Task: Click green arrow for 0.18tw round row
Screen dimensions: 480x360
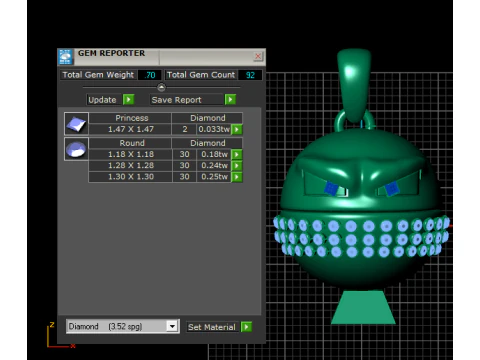Action: pyautogui.click(x=237, y=154)
